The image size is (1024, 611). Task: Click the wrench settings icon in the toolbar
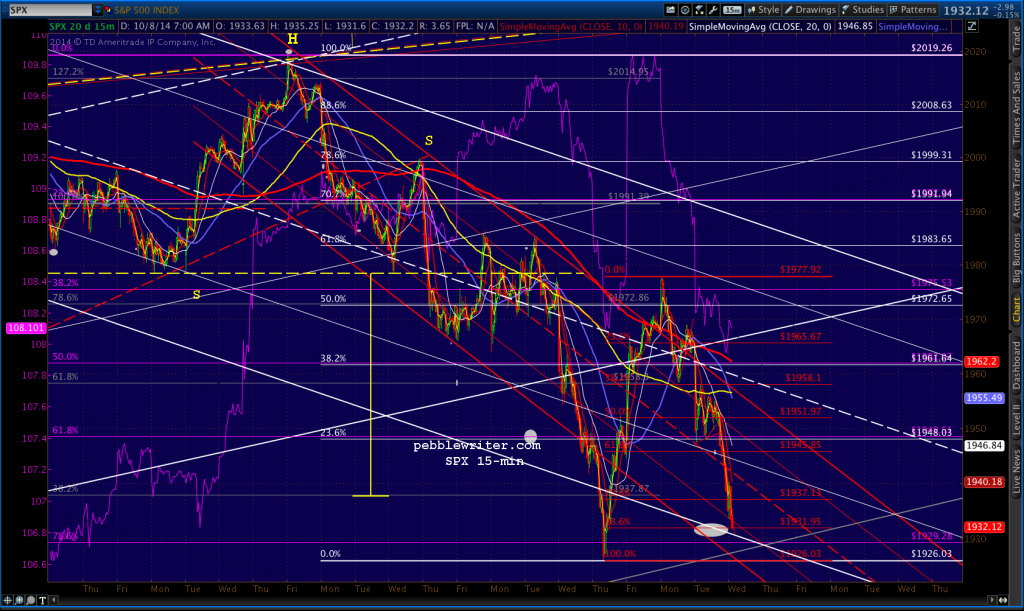[x=713, y=9]
